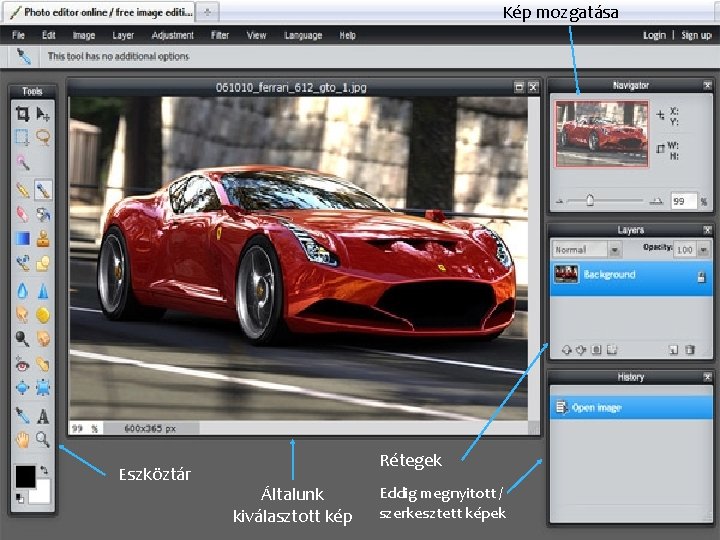720x540 pixels.
Task: Open the Edit menu
Action: pos(49,35)
